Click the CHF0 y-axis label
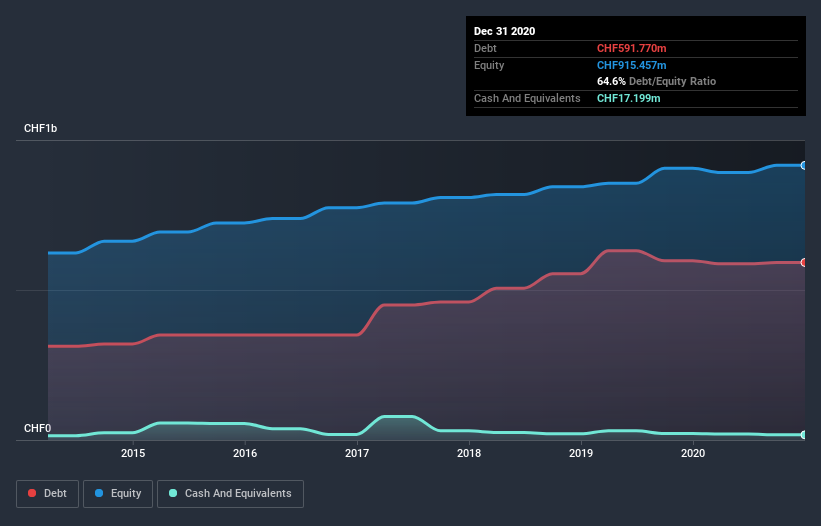 point(37,428)
